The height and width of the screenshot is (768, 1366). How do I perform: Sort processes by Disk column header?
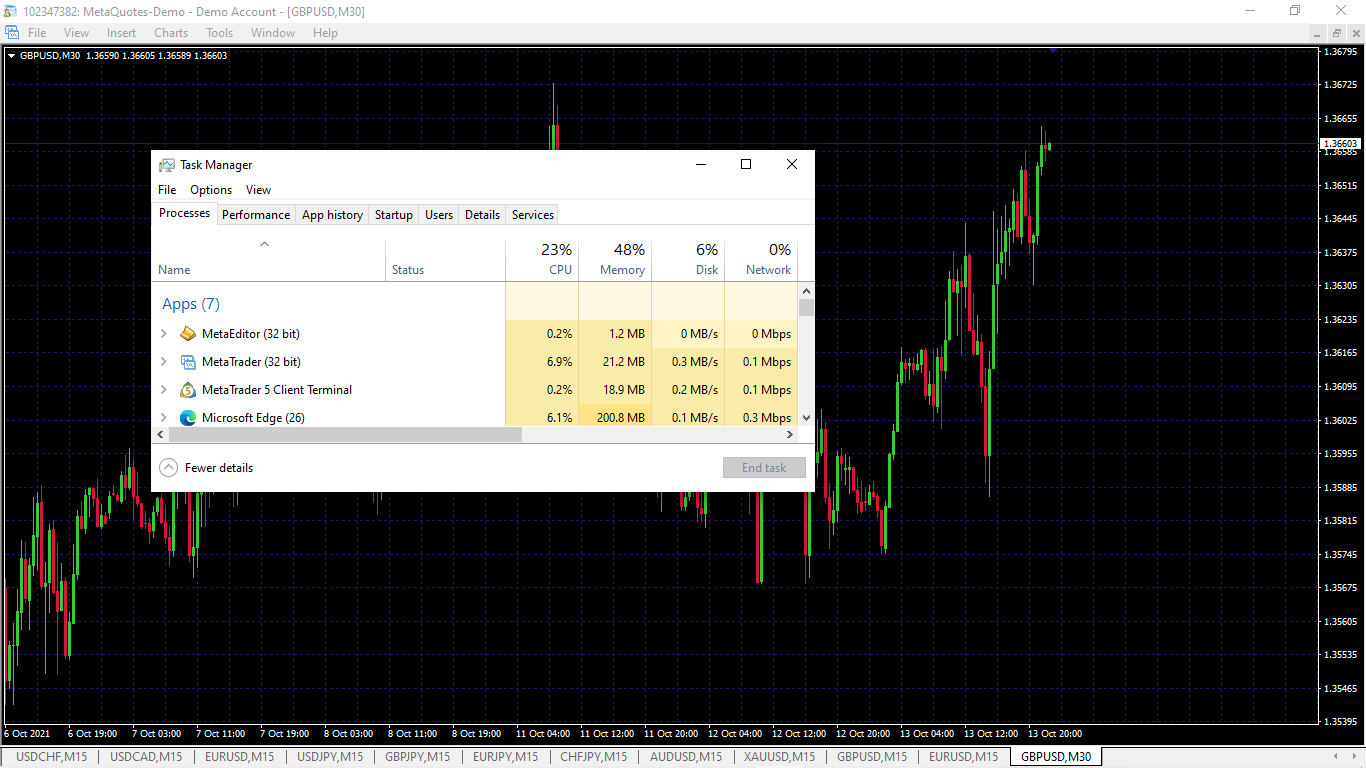point(688,260)
